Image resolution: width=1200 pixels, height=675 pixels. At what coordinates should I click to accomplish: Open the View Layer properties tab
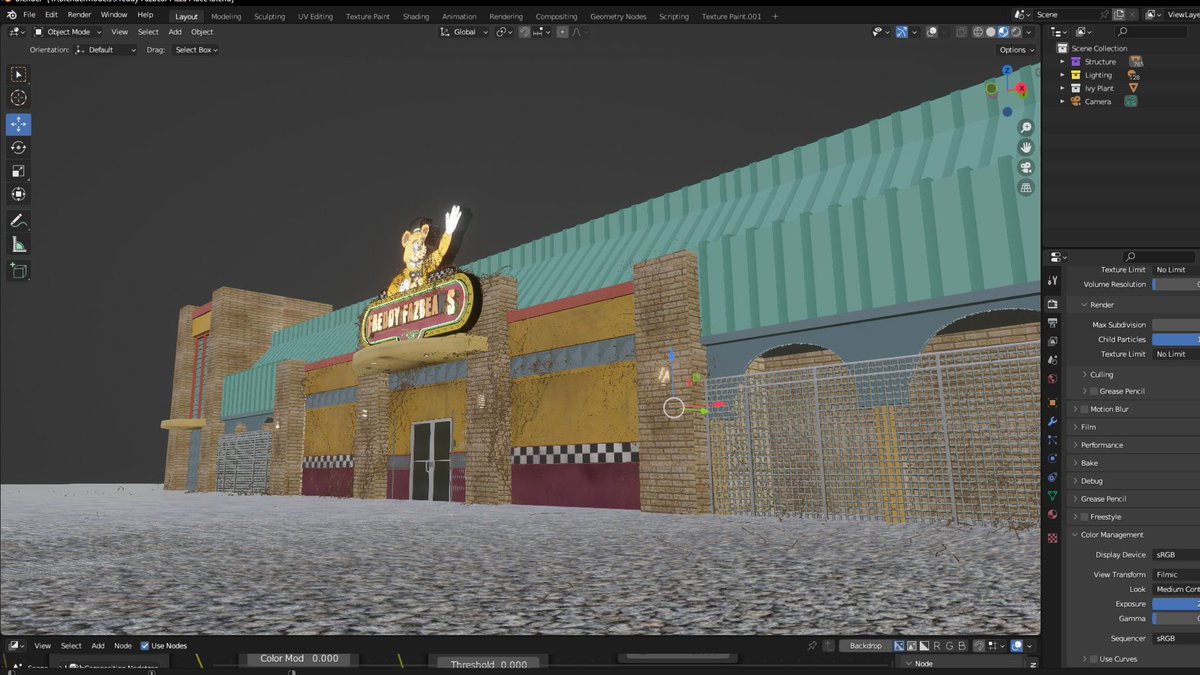1052,342
